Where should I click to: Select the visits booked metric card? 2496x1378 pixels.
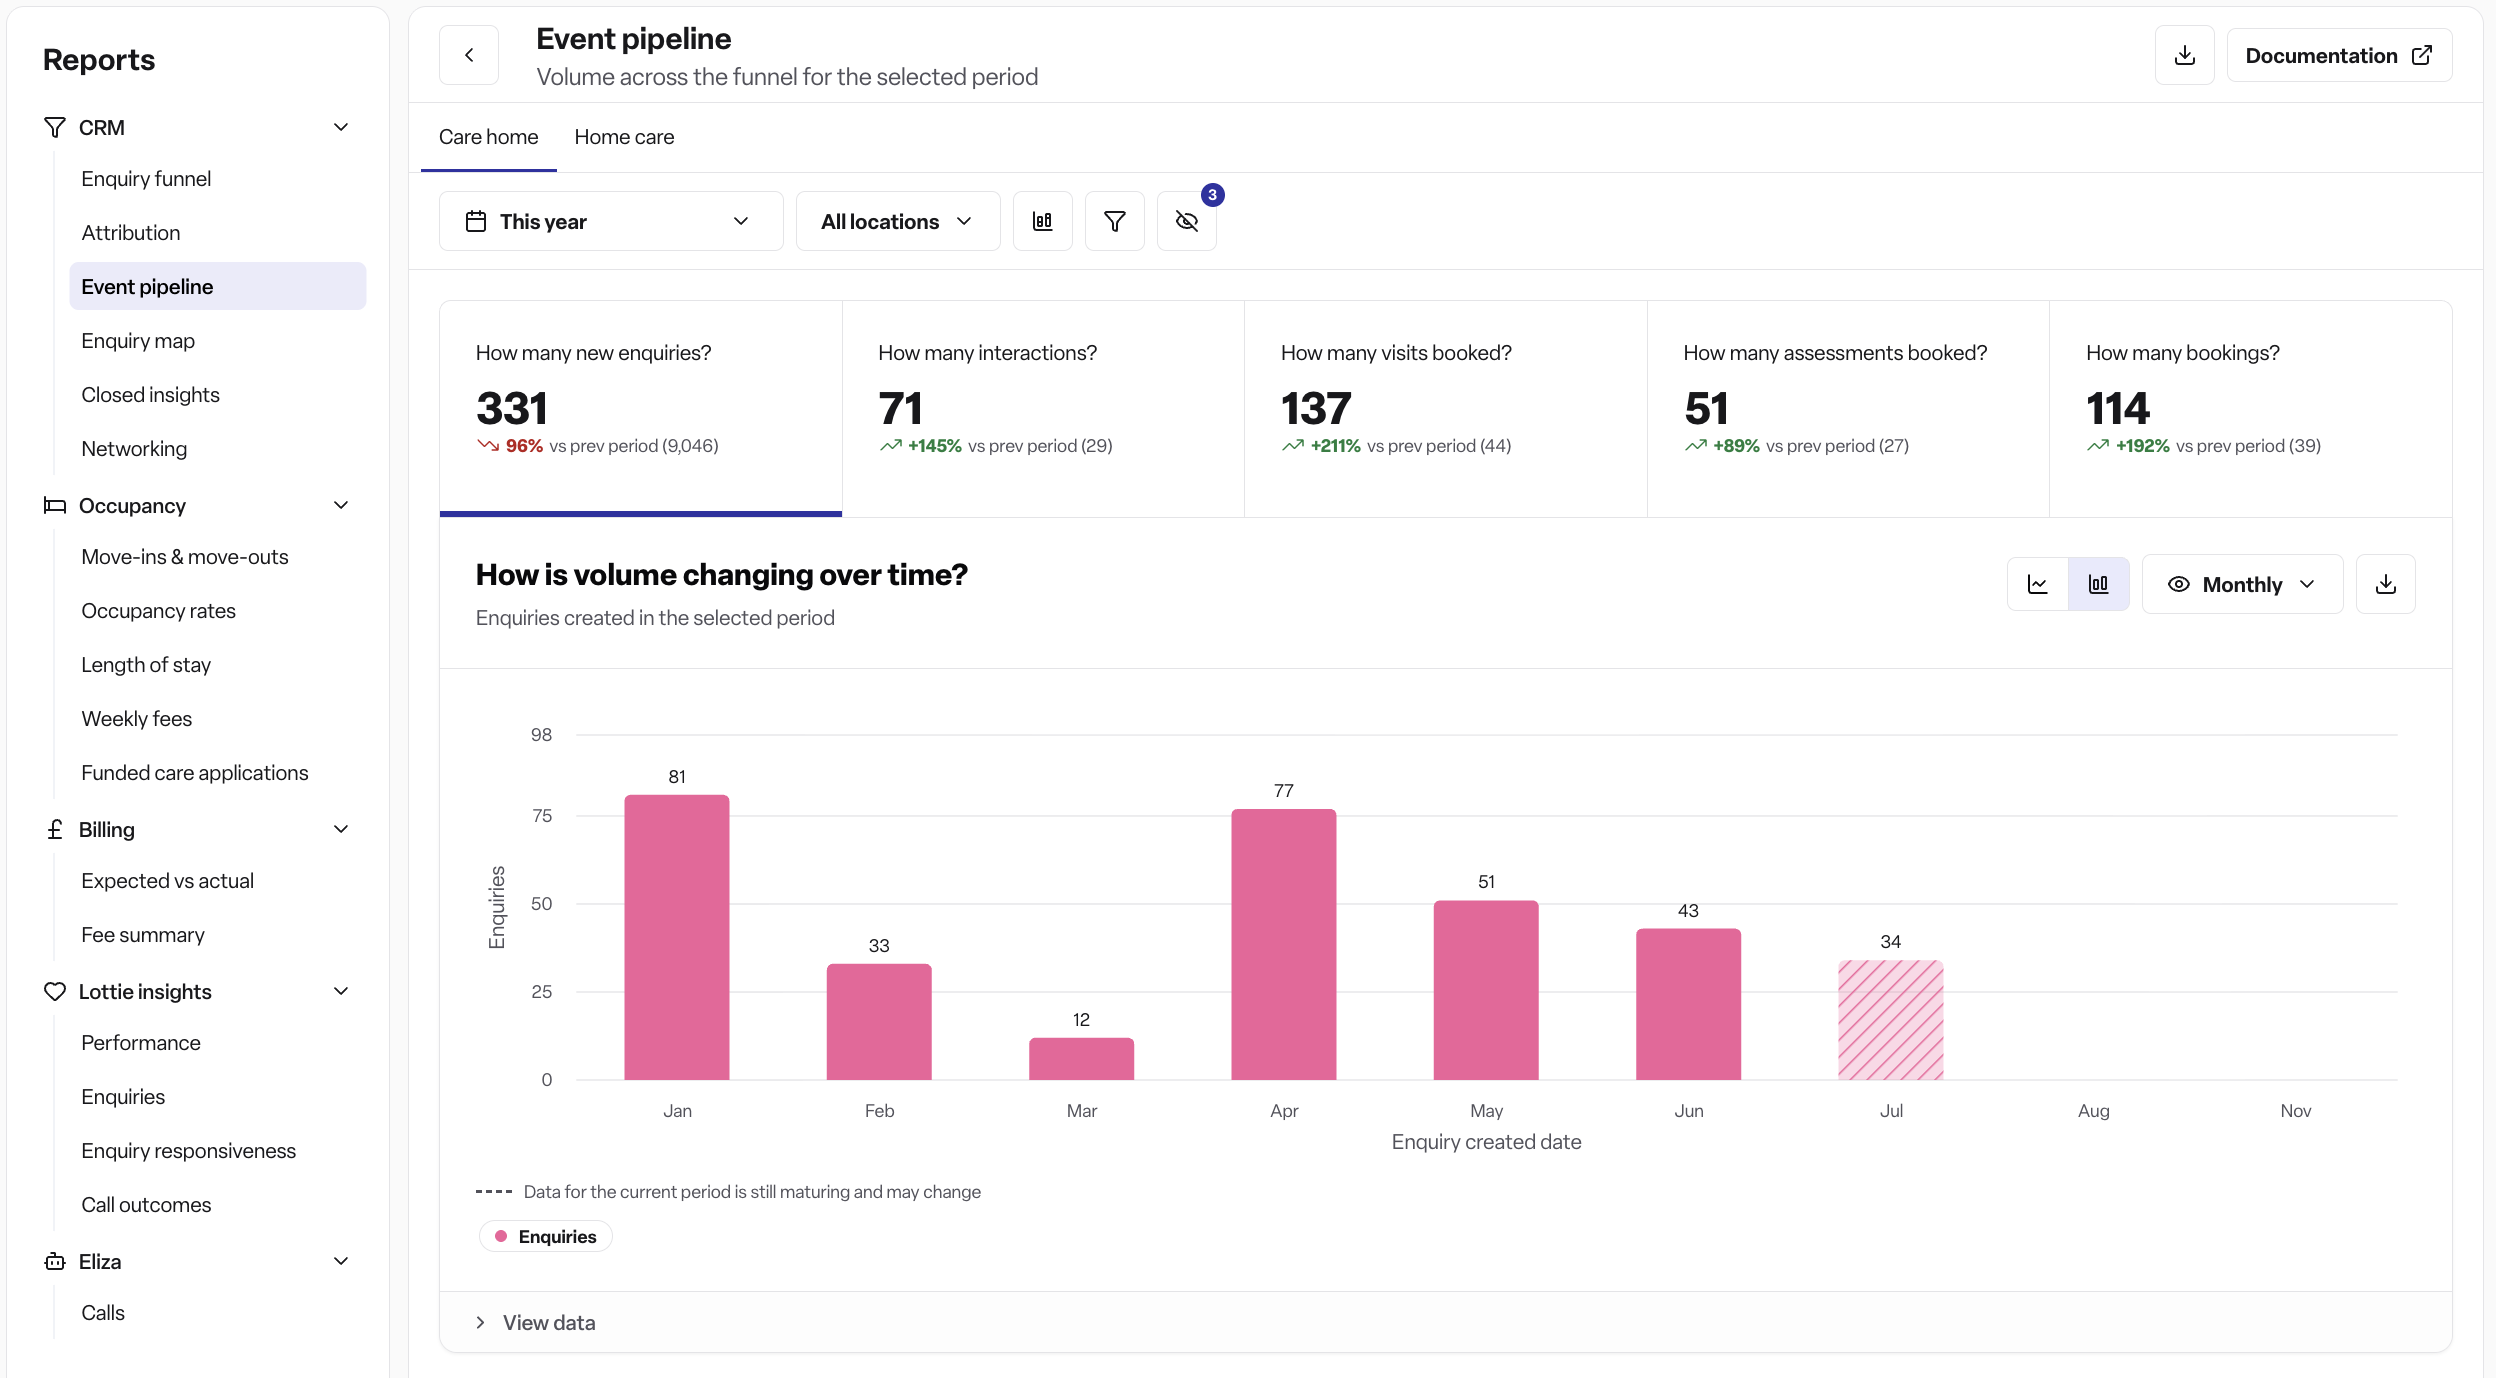point(1446,409)
